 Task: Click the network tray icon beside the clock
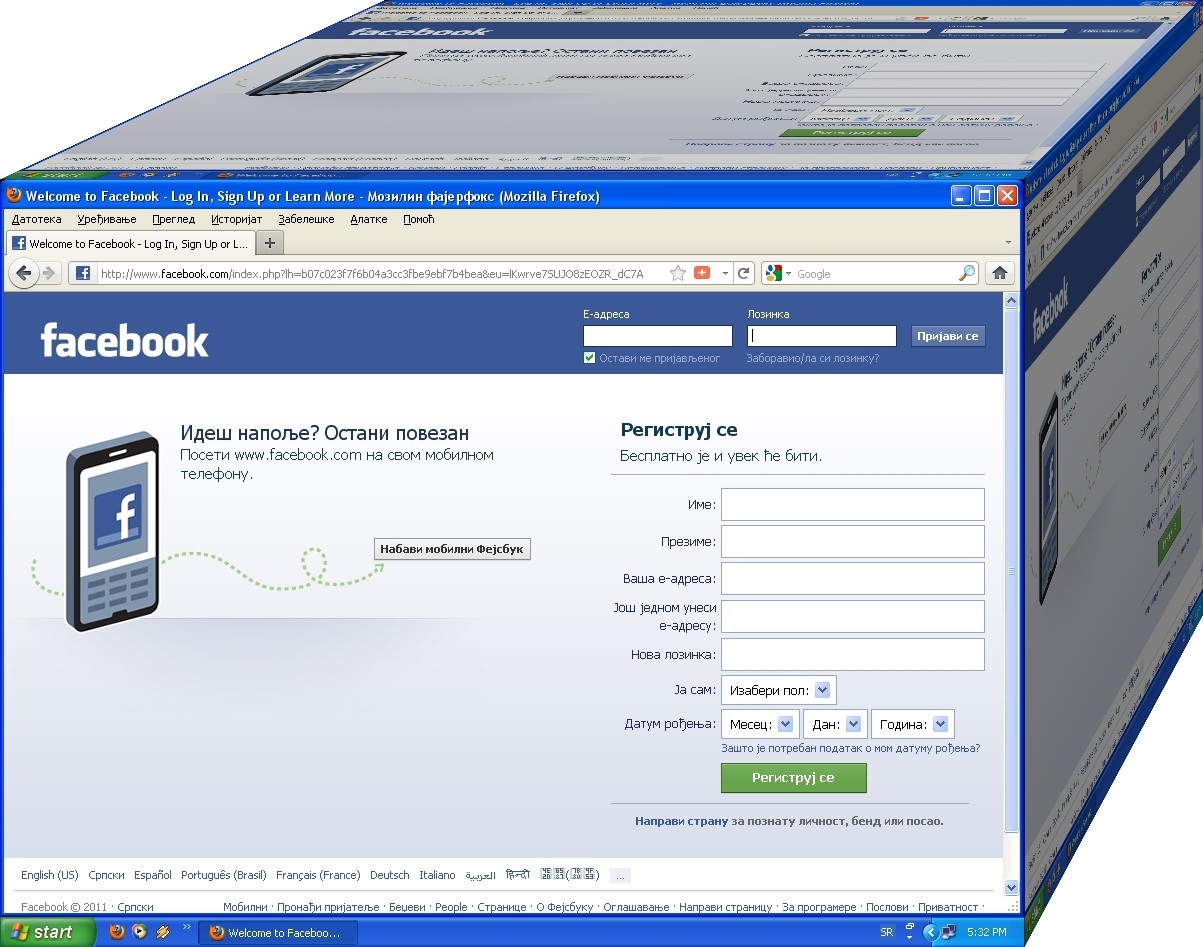coord(947,932)
